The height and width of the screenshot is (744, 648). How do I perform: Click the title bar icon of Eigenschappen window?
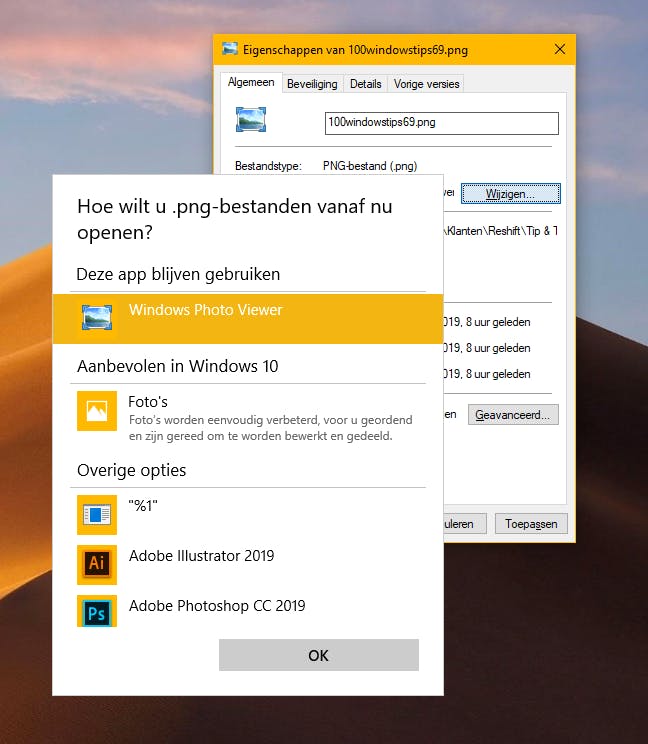pyautogui.click(x=230, y=49)
